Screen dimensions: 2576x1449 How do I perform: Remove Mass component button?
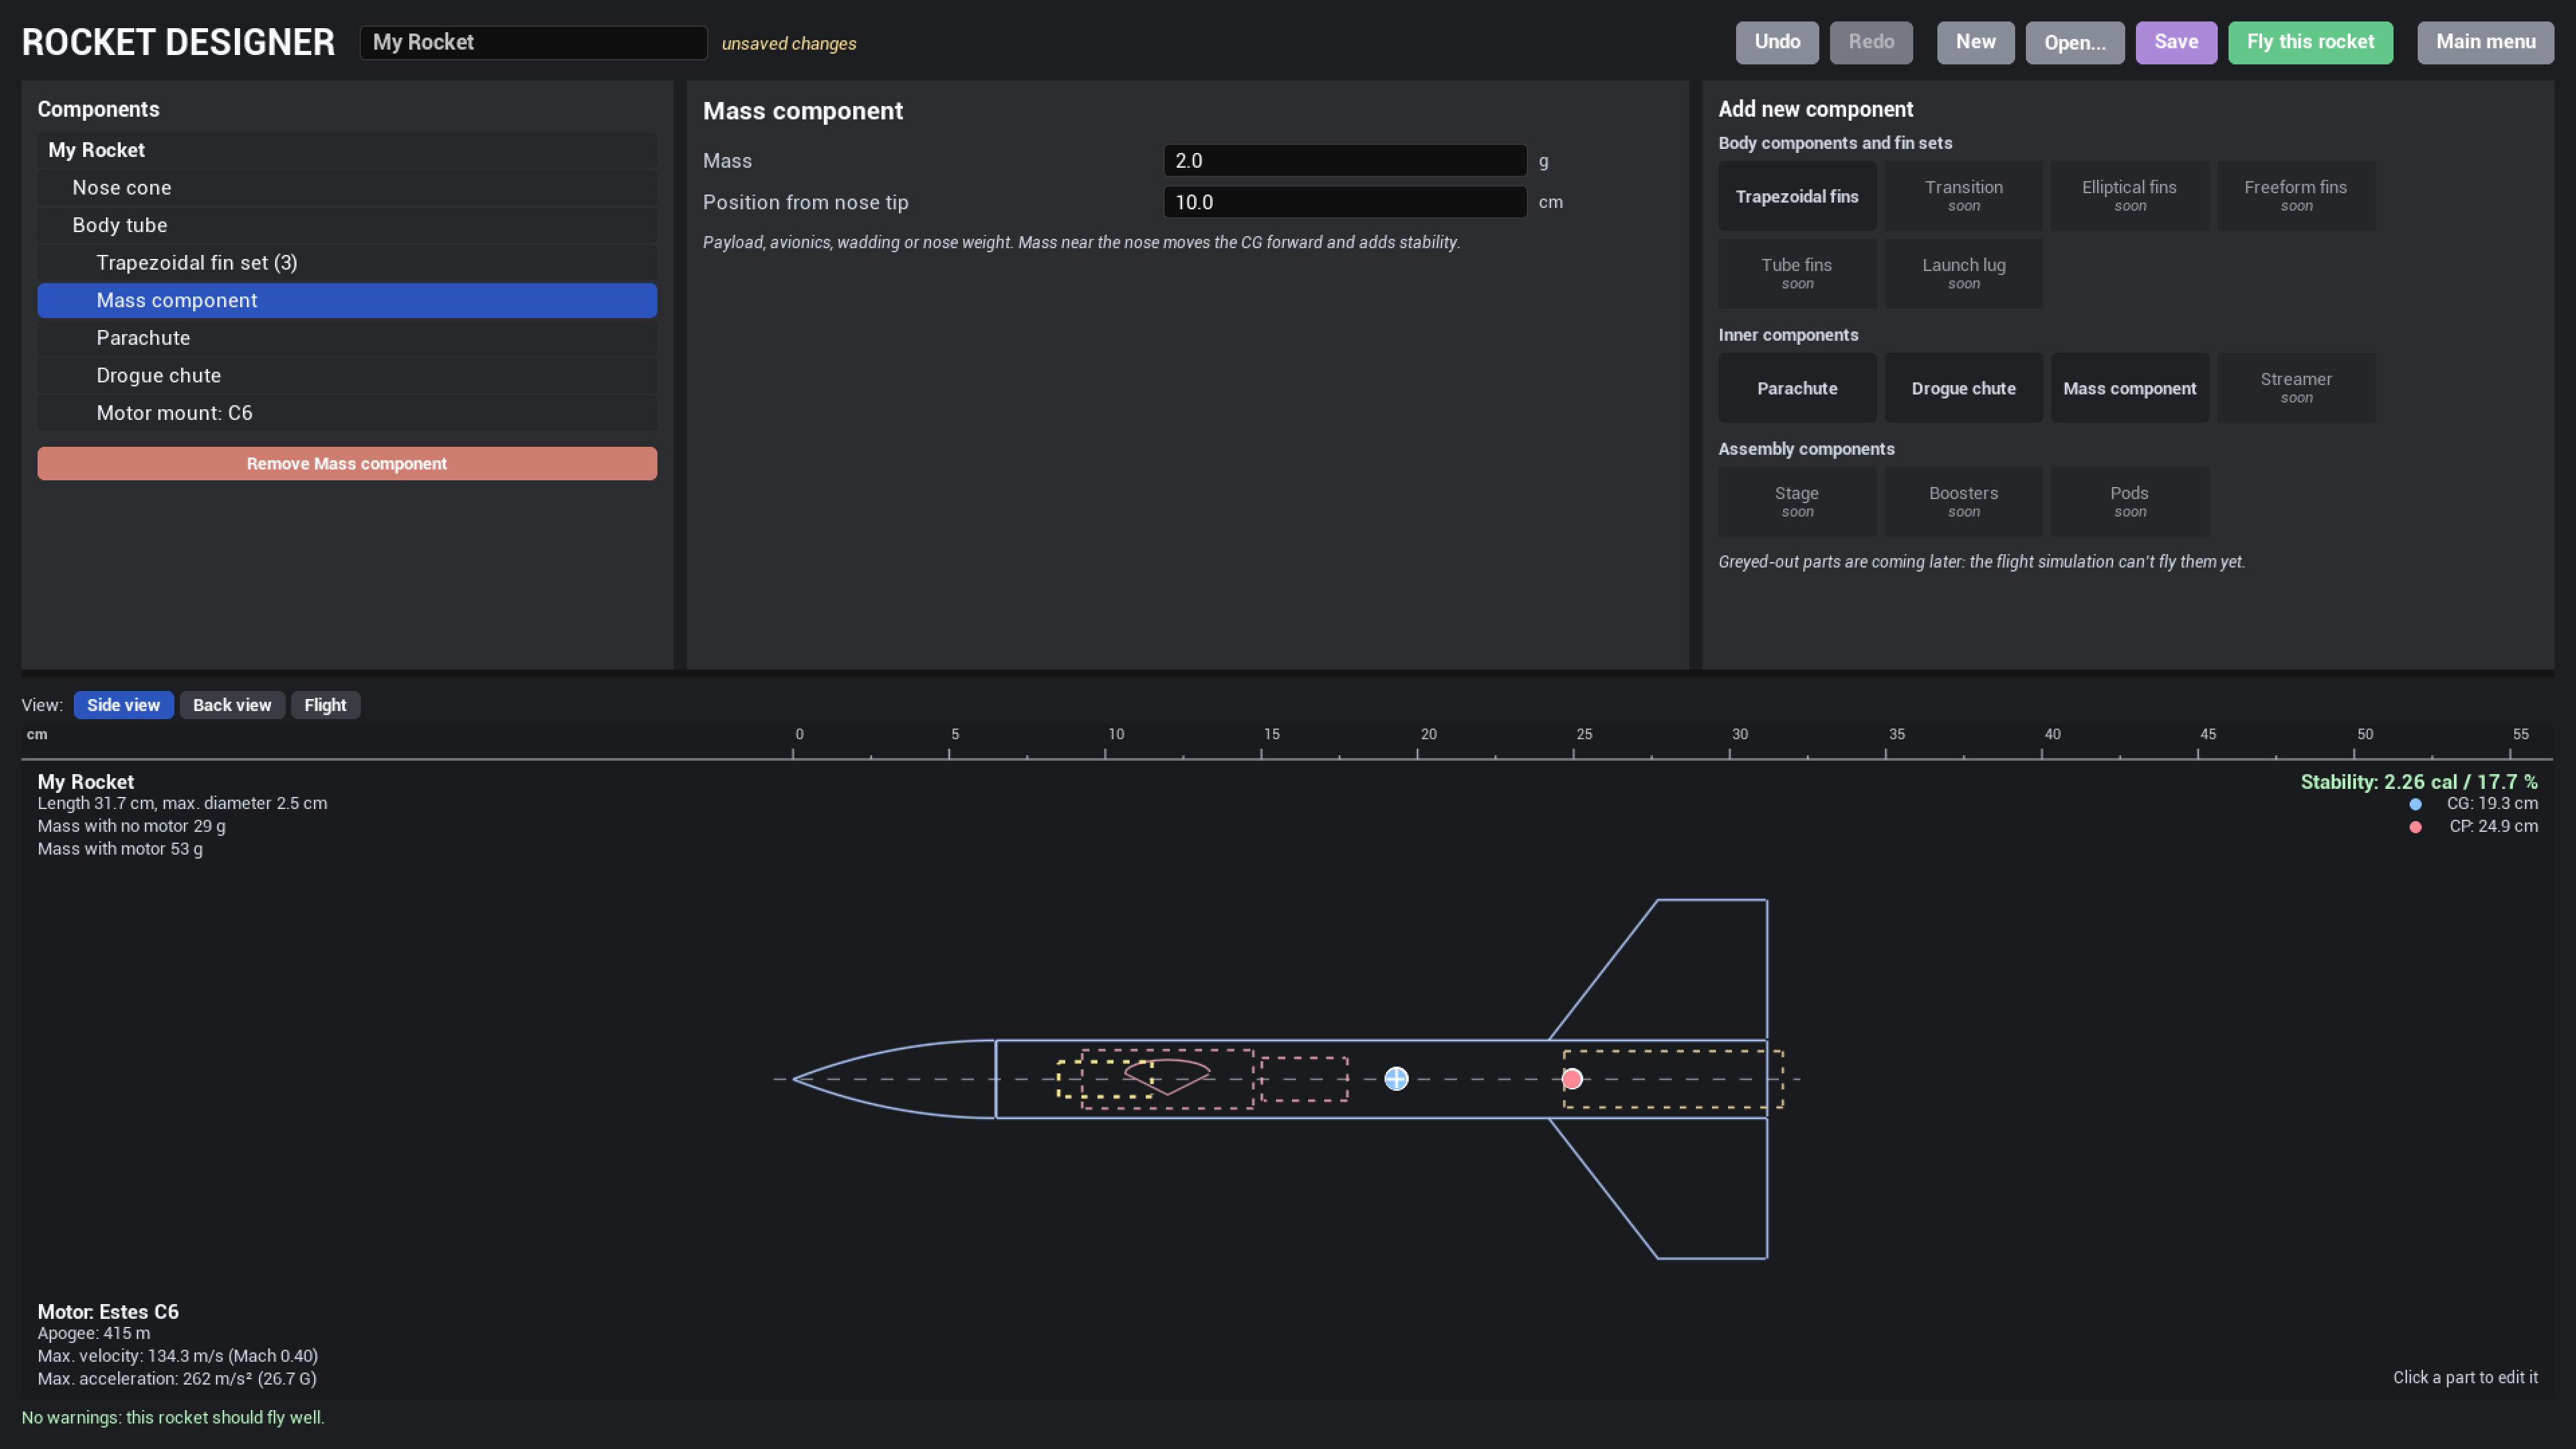click(347, 463)
